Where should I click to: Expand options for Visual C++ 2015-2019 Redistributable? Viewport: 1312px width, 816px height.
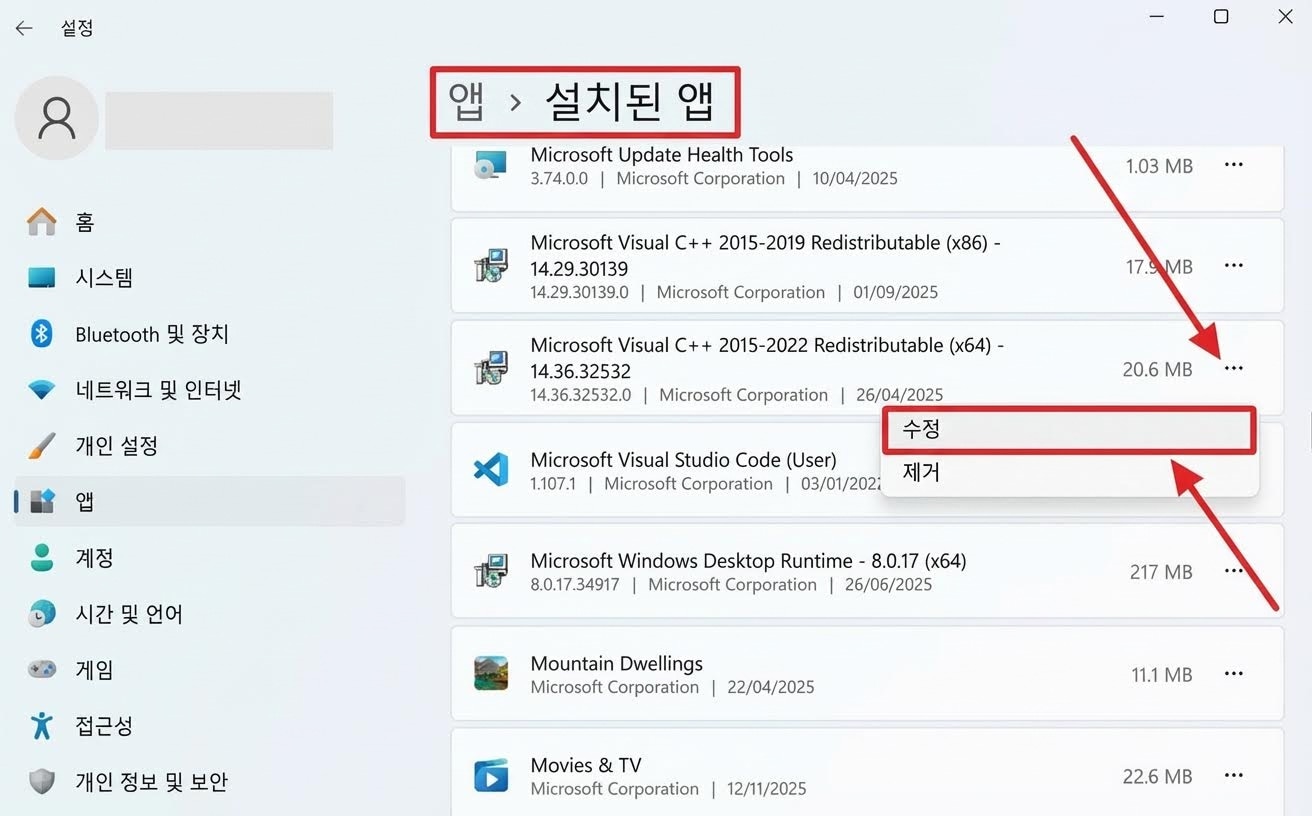1233,266
